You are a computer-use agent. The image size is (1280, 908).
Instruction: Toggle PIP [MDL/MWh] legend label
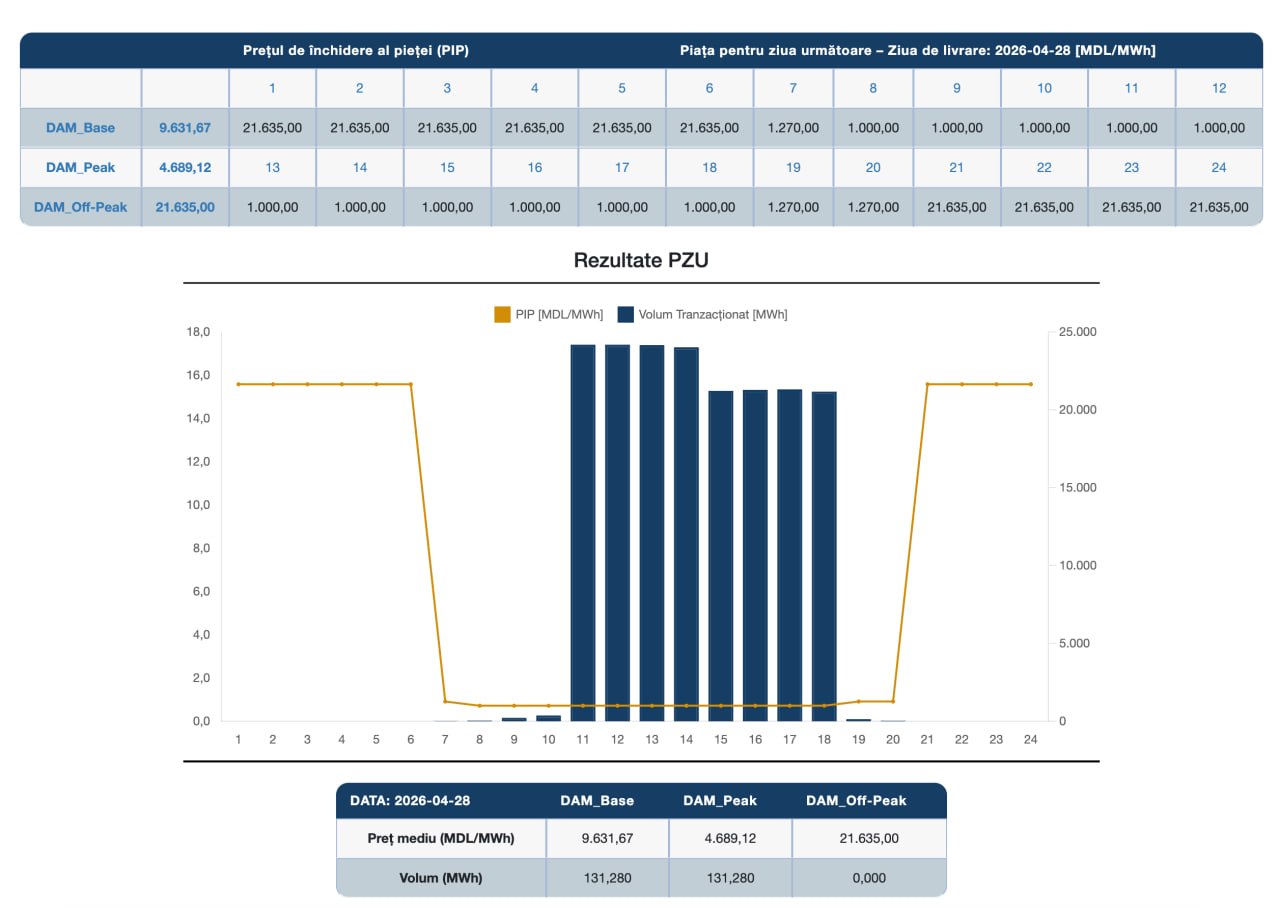(x=559, y=314)
